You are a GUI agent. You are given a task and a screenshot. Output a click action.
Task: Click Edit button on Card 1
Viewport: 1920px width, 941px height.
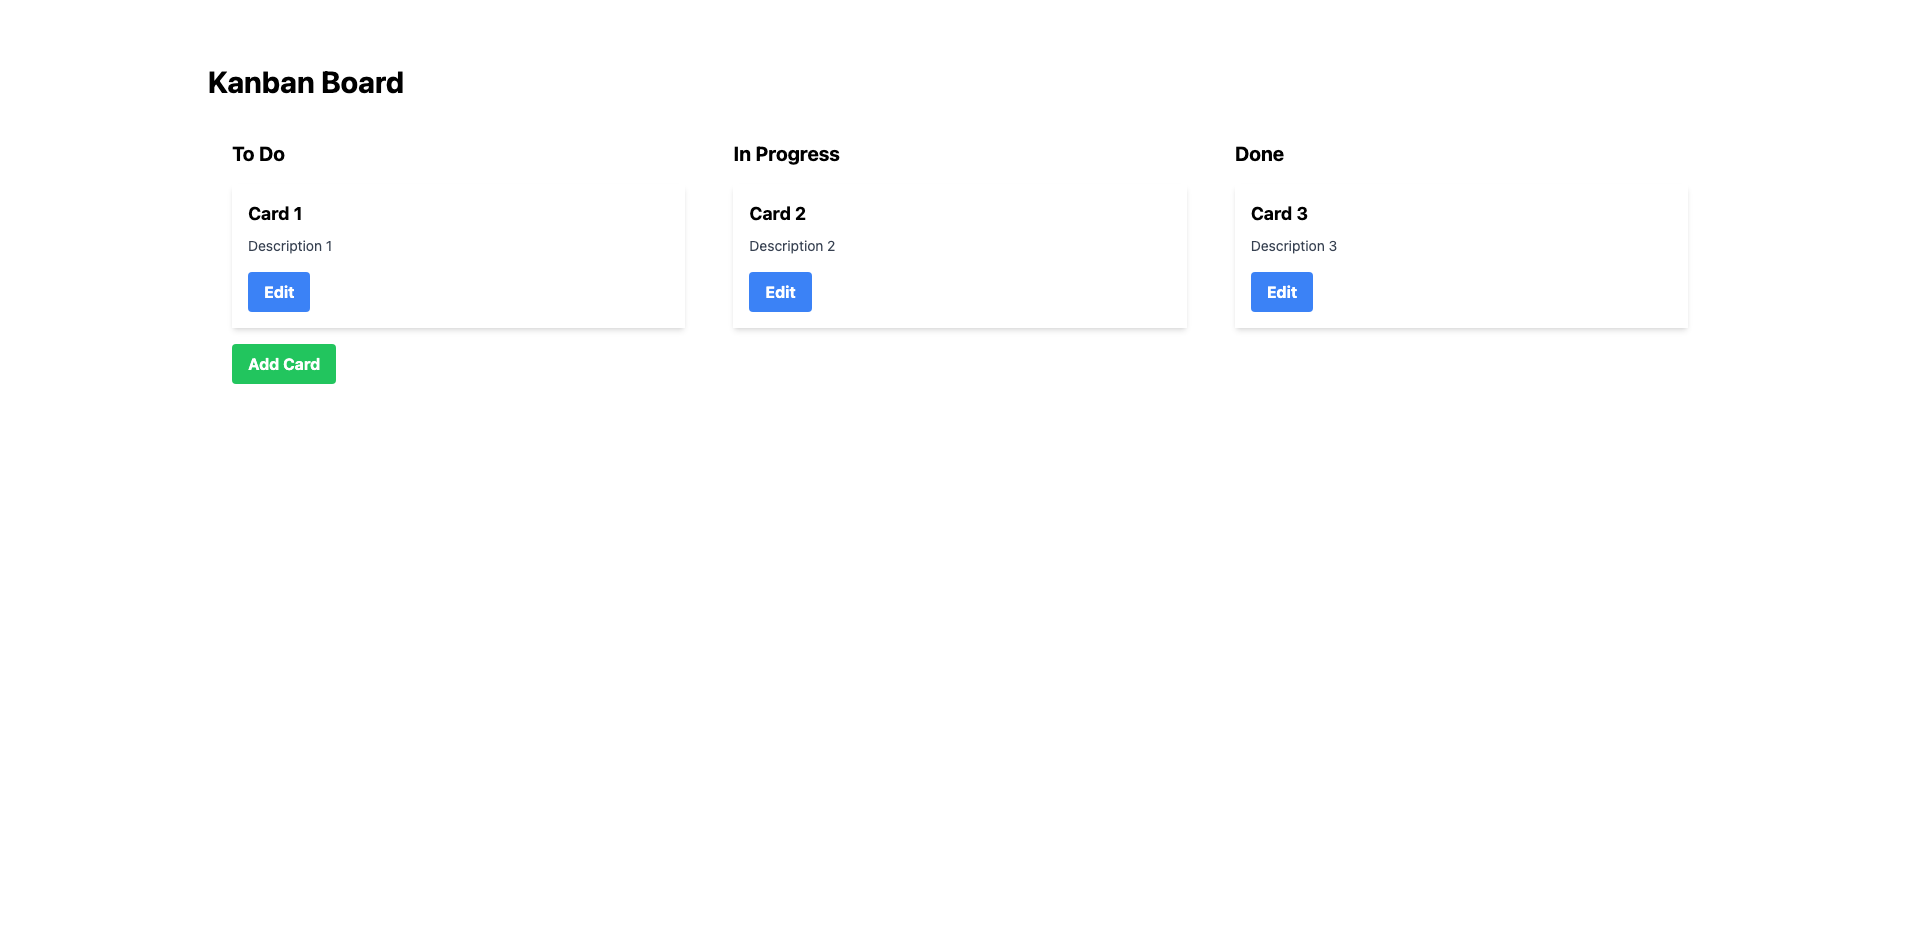[x=278, y=292]
